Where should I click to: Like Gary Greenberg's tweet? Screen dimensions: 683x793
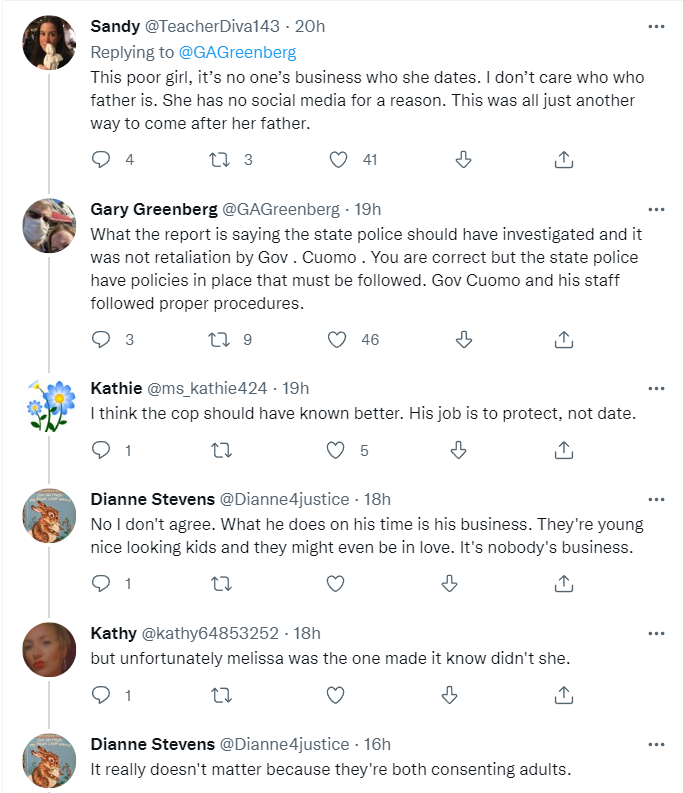tap(338, 339)
